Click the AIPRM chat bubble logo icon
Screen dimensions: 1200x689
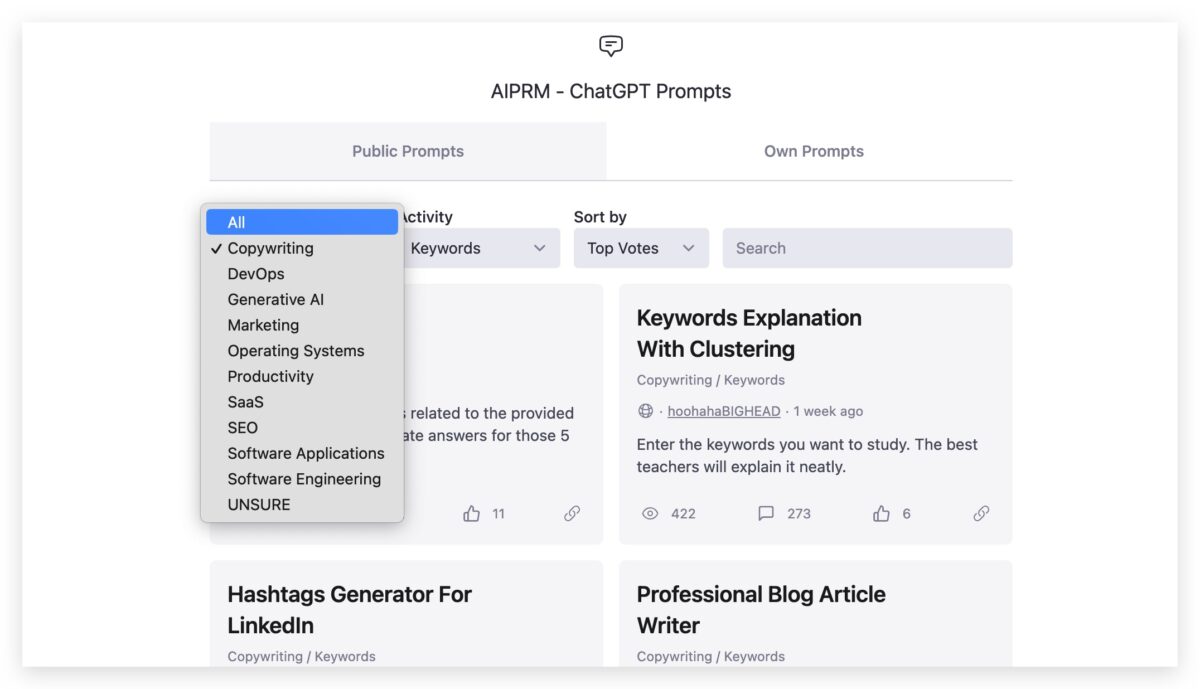pyautogui.click(x=611, y=45)
